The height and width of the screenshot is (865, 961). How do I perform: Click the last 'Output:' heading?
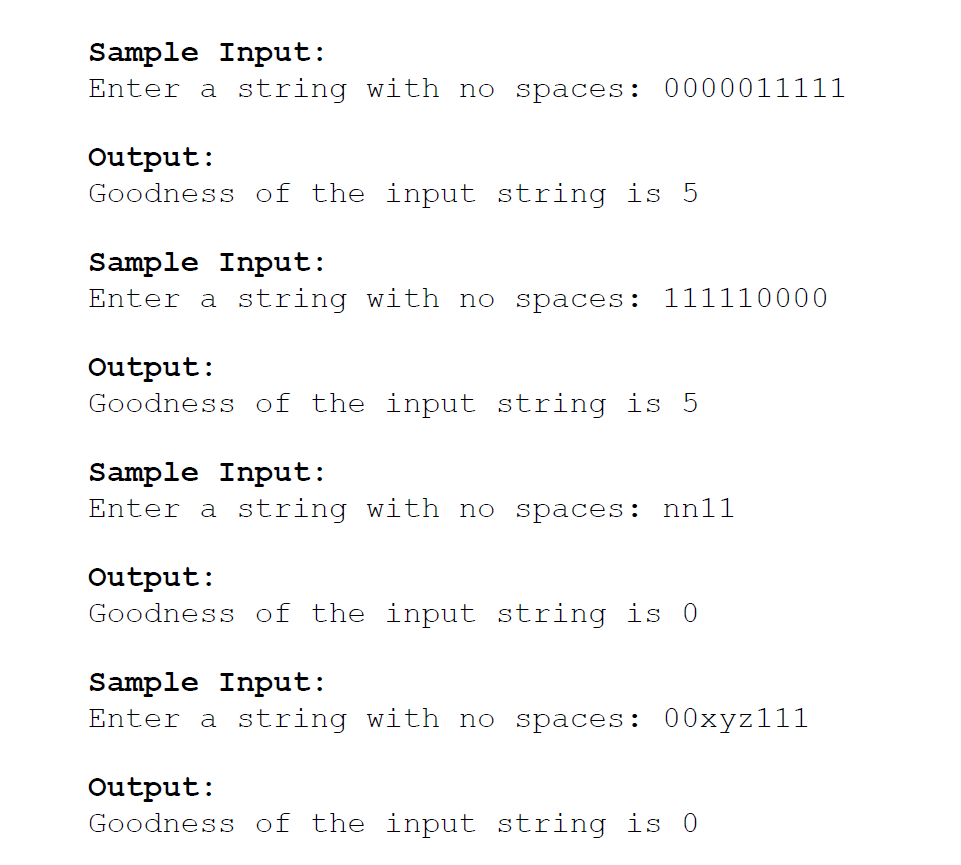(152, 788)
